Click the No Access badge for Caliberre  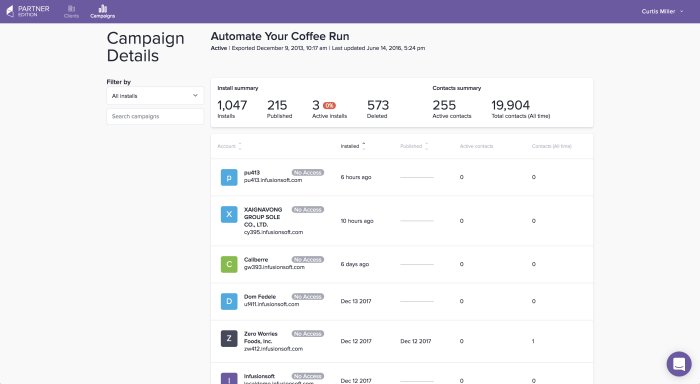coord(308,260)
